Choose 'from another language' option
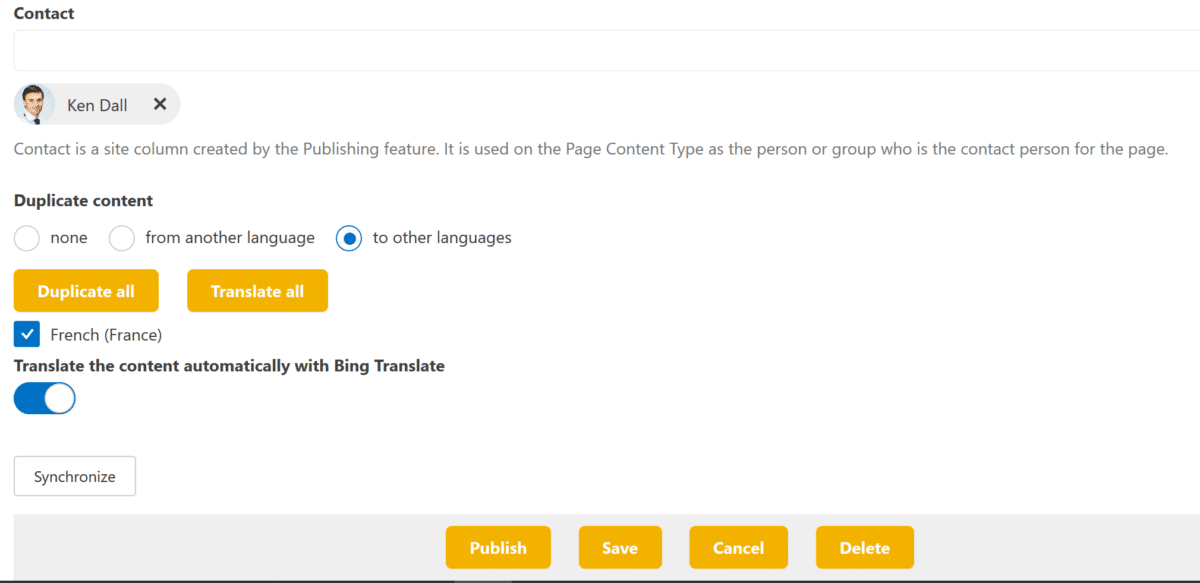 tap(121, 238)
